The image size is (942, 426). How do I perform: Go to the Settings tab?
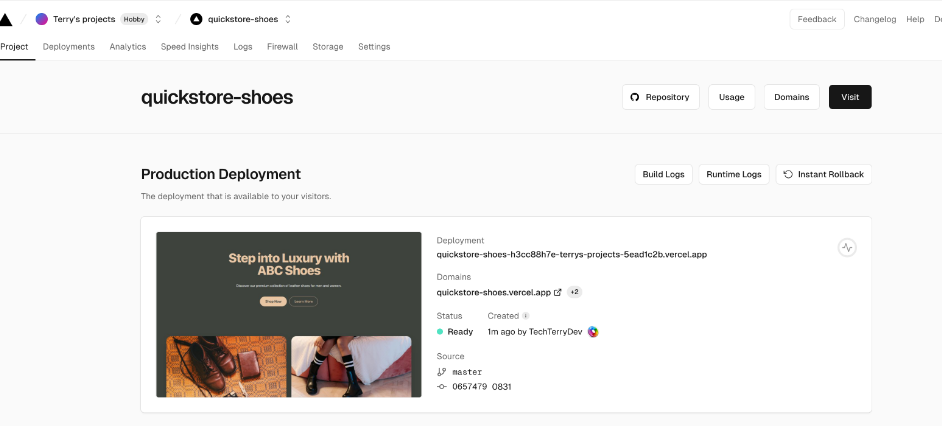coord(374,47)
